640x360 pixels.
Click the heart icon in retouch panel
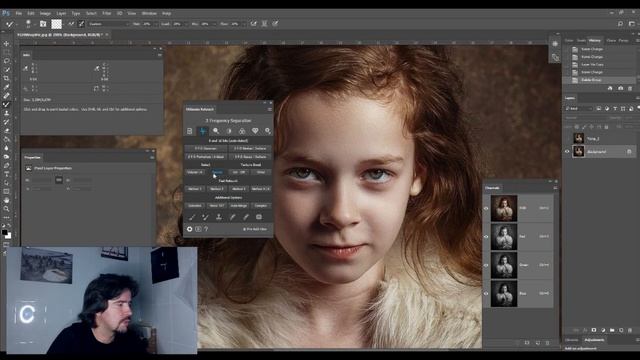pyautogui.click(x=255, y=131)
